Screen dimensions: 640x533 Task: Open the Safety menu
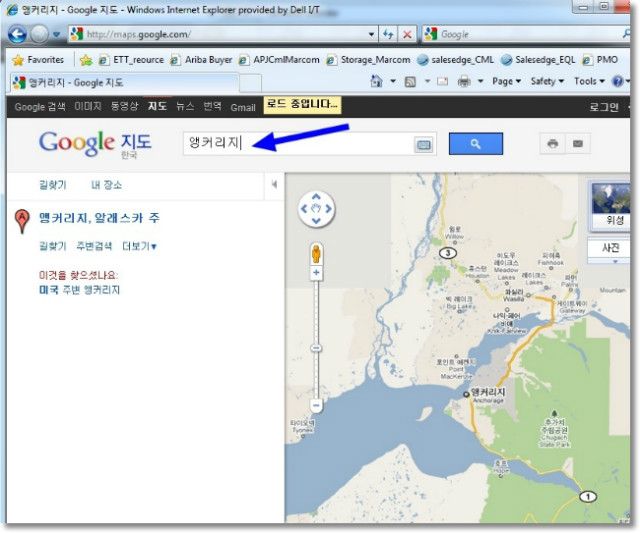[547, 81]
